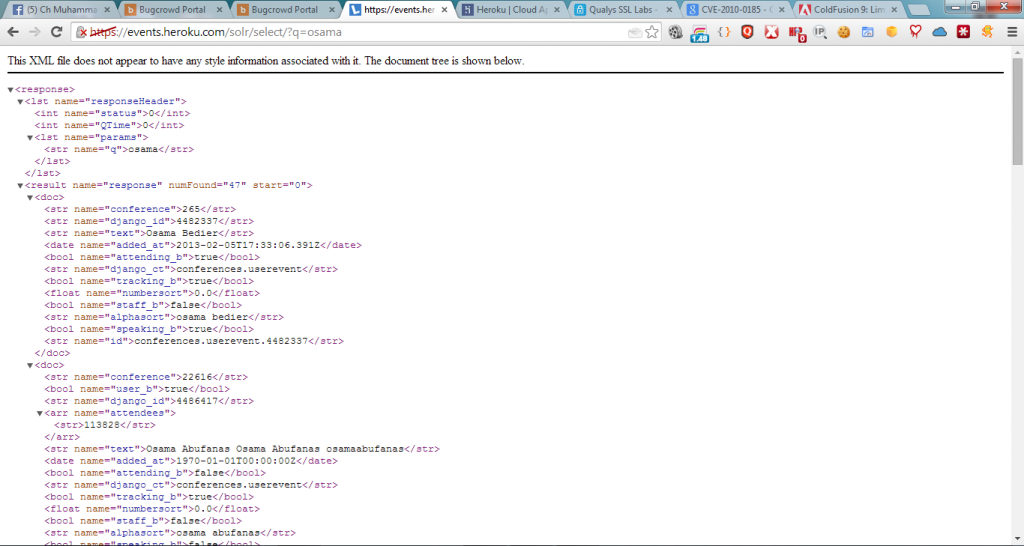Click the alphasort osama bedier line
The height and width of the screenshot is (546, 1024).
point(164,317)
